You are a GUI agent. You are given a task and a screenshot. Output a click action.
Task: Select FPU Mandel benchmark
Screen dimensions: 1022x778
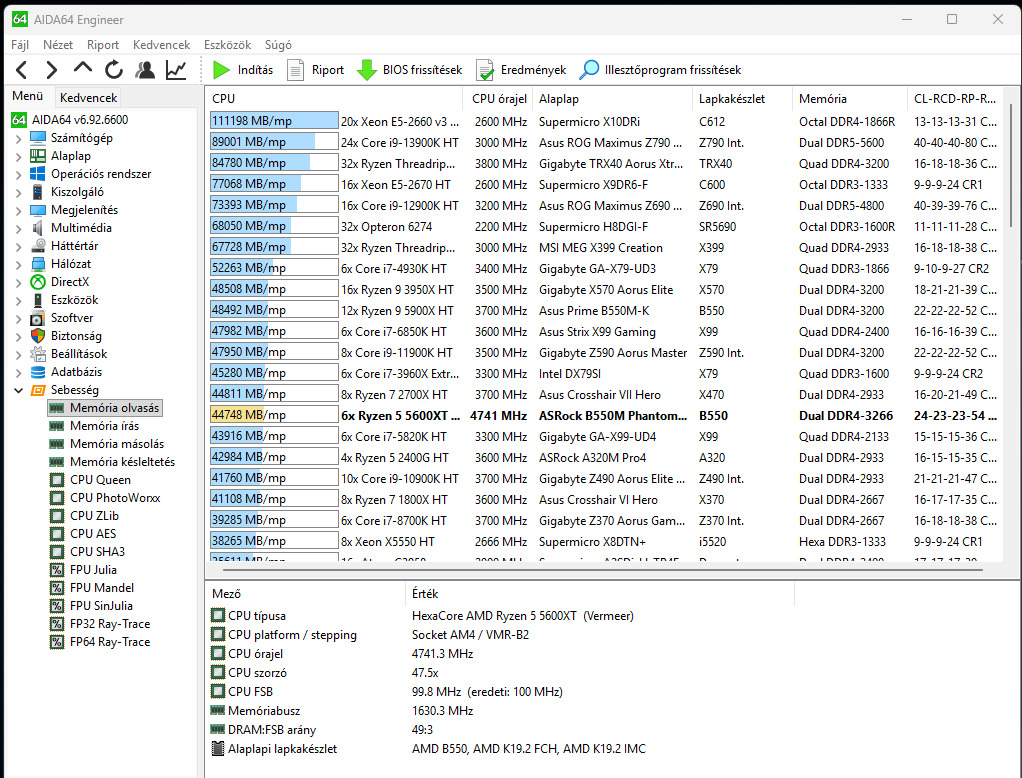tap(92, 588)
